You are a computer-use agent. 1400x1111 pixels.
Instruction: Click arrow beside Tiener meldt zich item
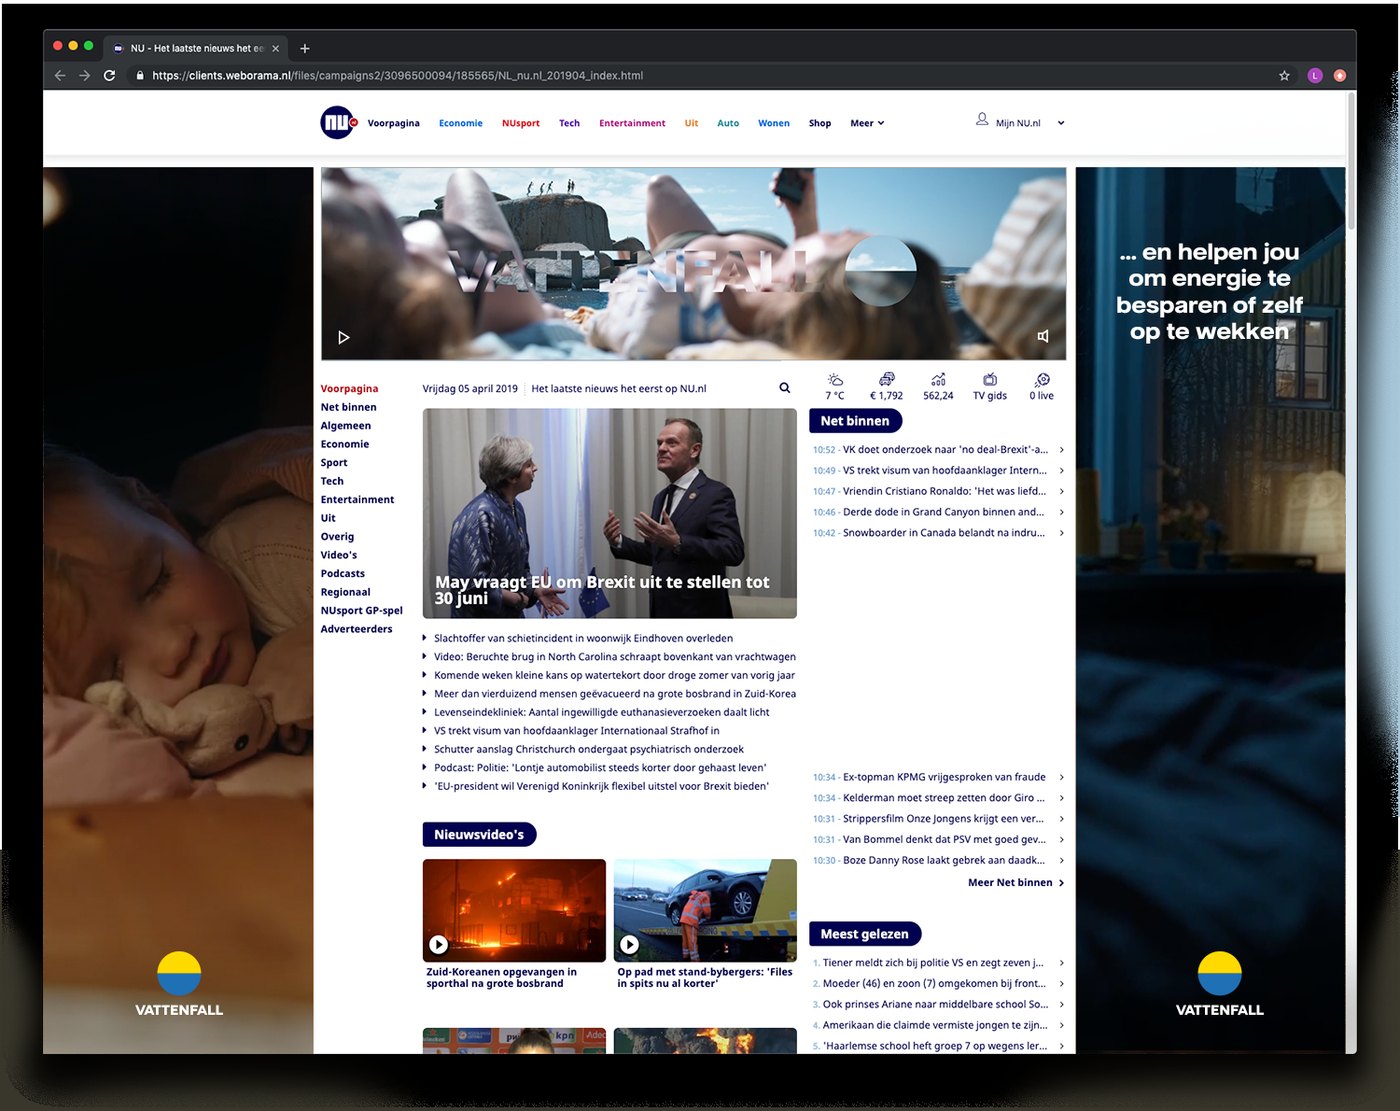[1061, 963]
